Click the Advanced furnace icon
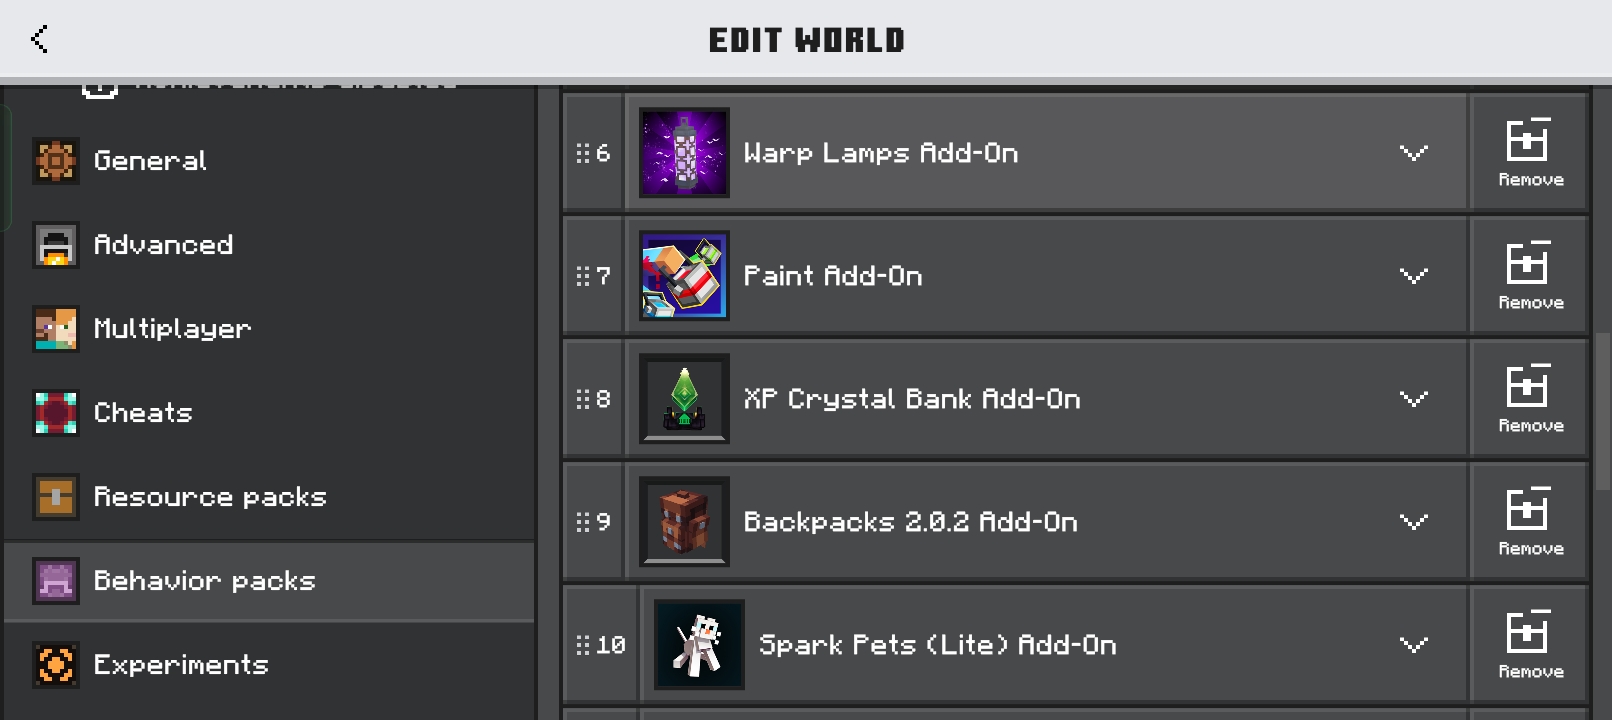 (56, 245)
